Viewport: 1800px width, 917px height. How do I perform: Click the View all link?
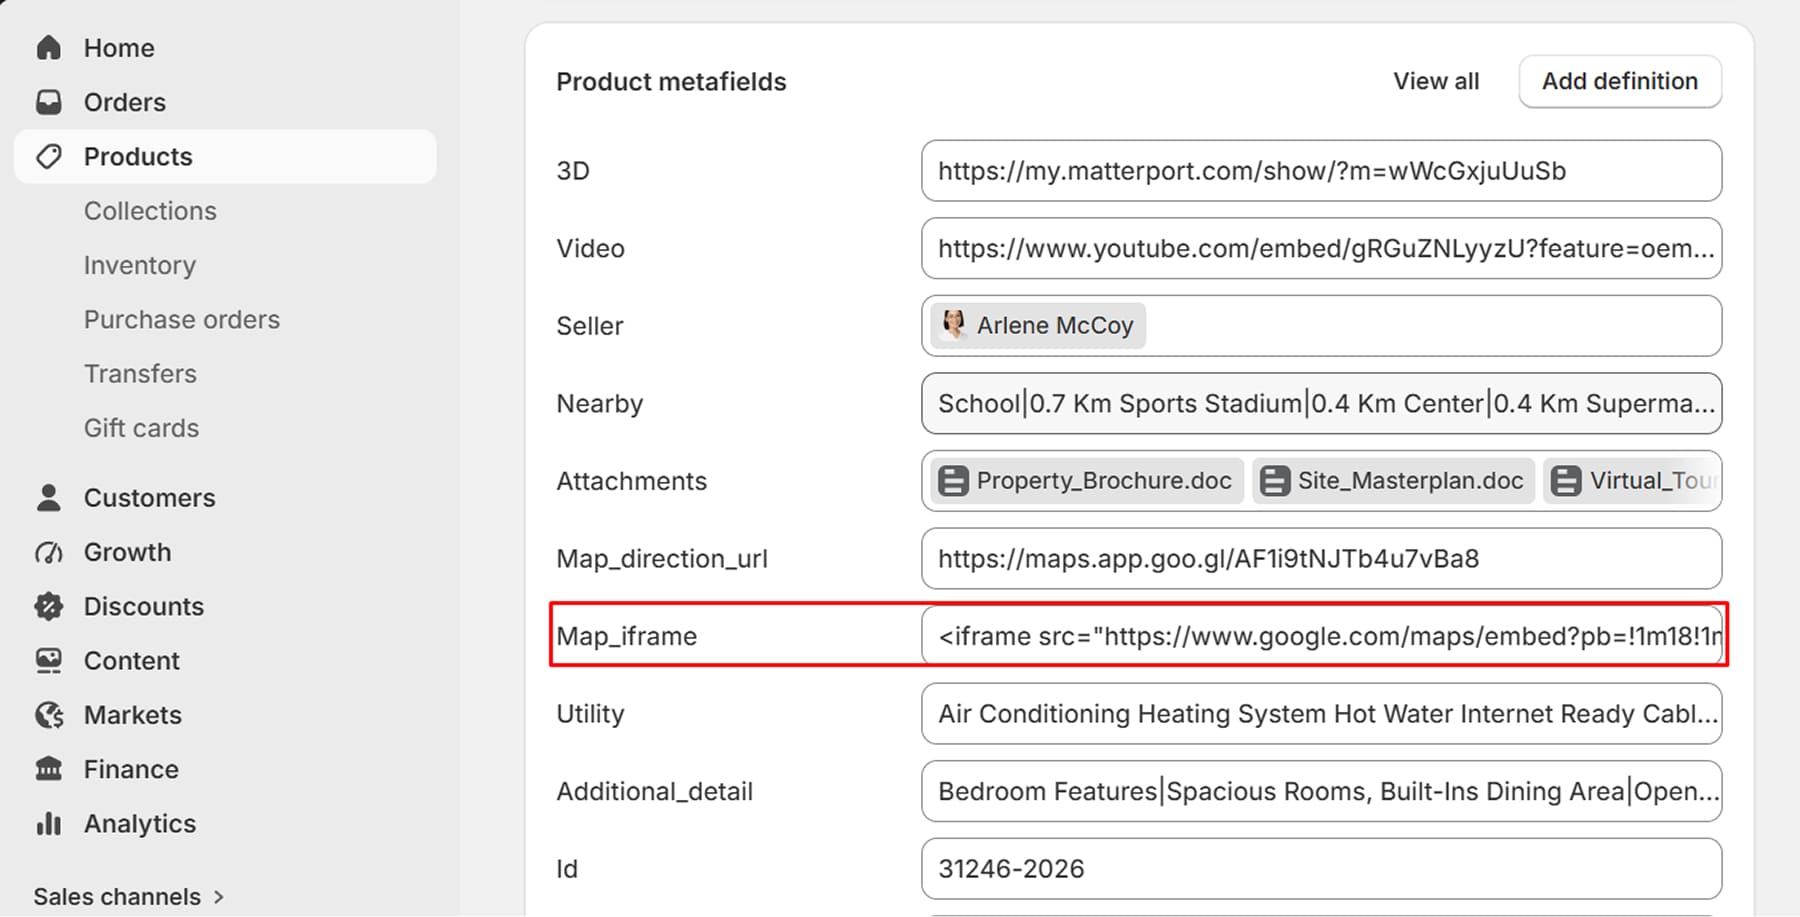pos(1436,81)
